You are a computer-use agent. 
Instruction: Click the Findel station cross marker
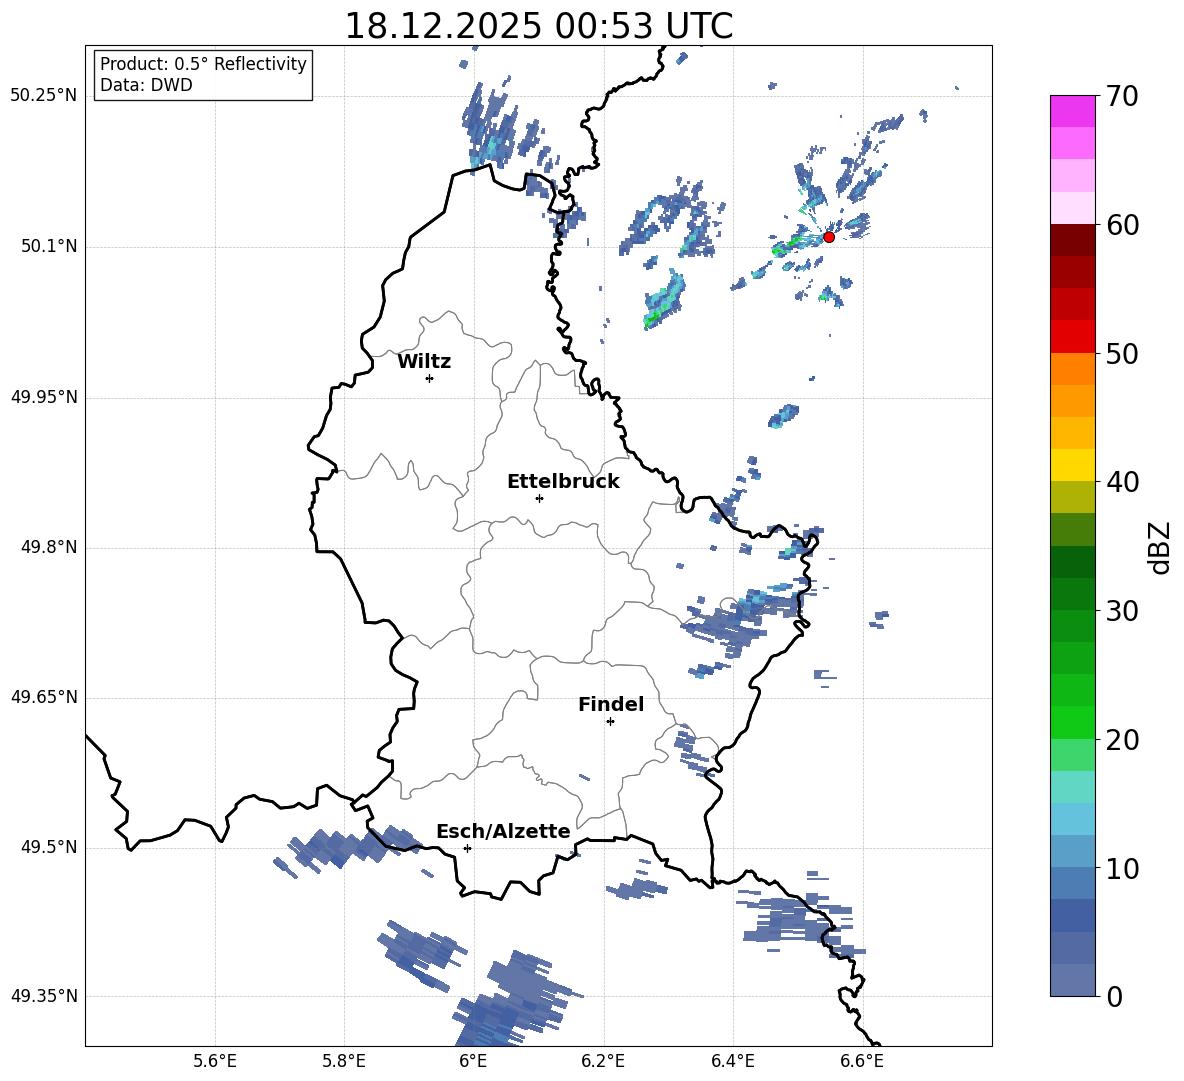610,722
